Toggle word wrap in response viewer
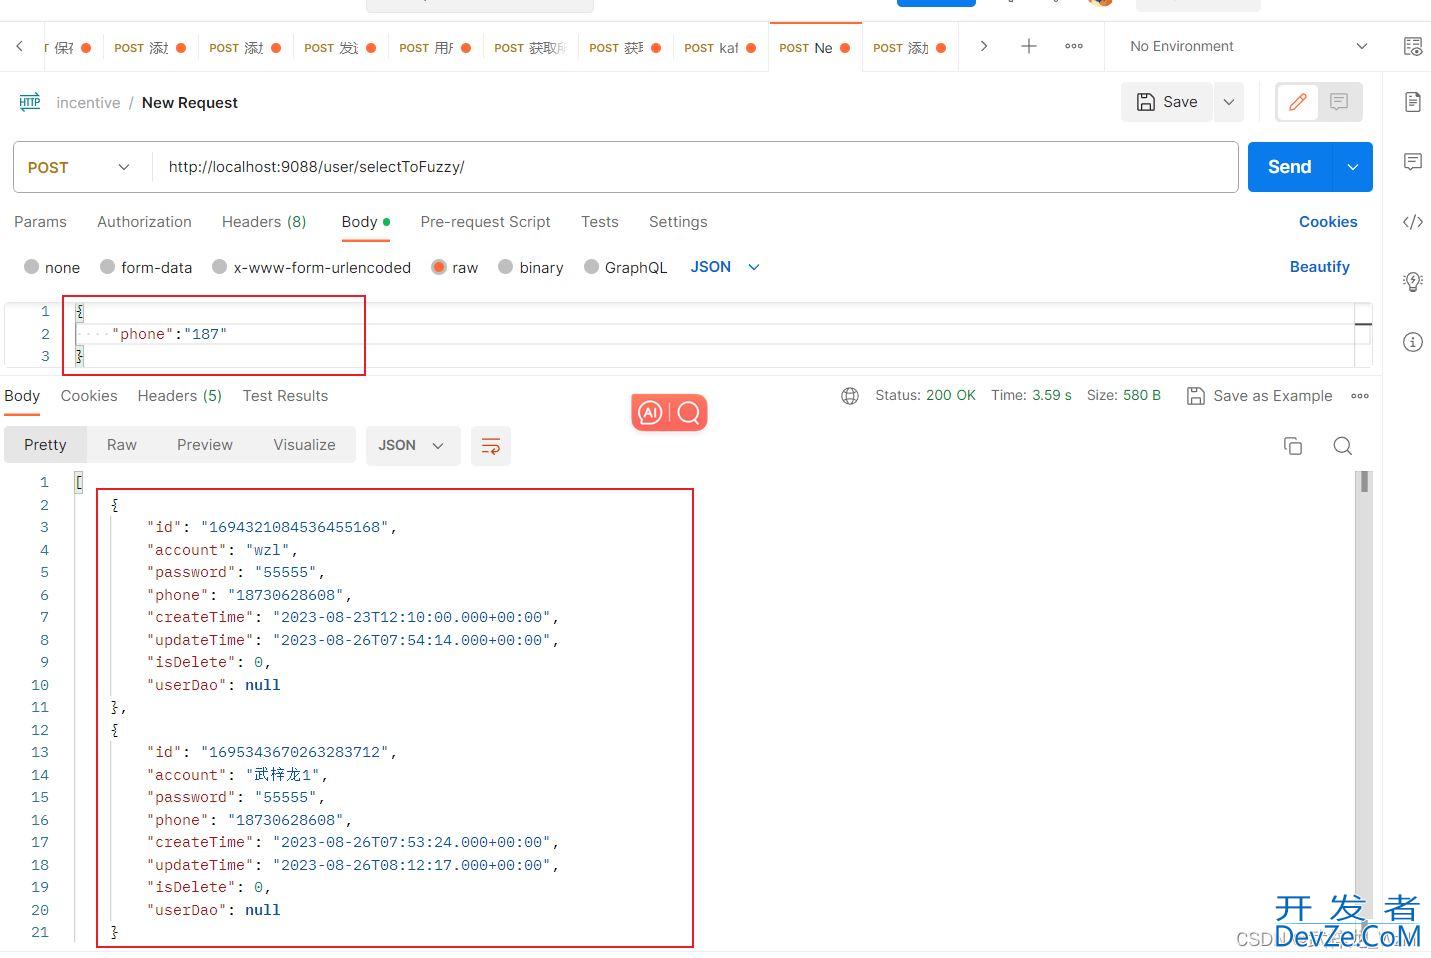 (x=490, y=446)
